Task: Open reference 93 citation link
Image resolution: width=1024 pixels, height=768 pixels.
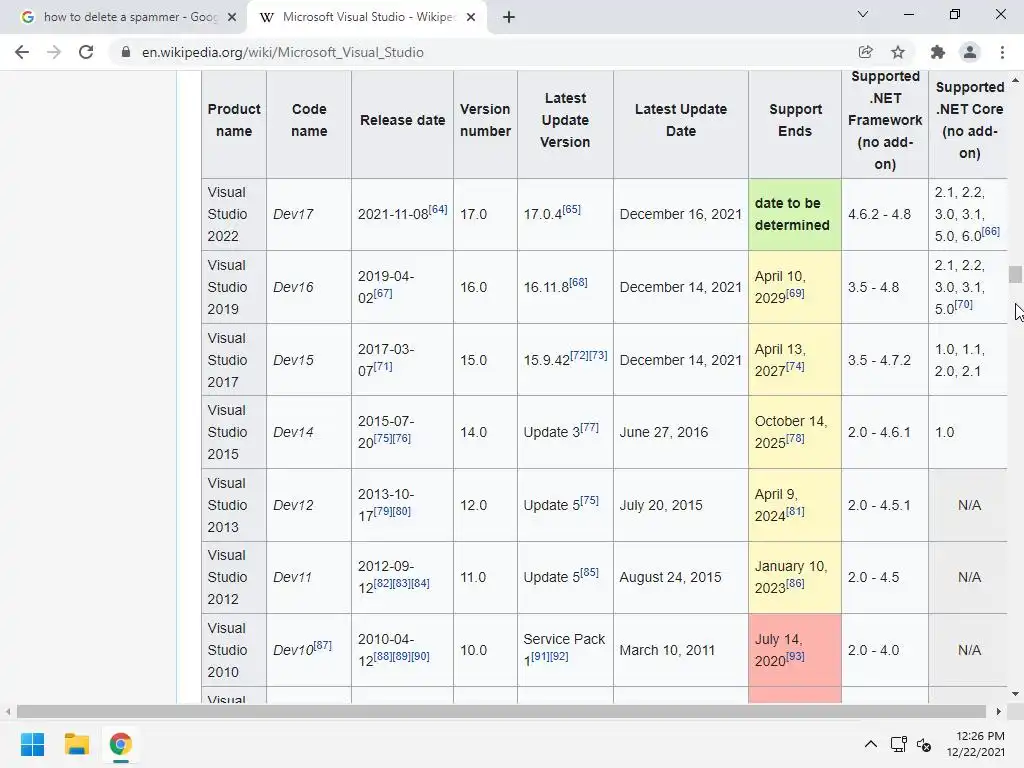Action: pyautogui.click(x=795, y=656)
